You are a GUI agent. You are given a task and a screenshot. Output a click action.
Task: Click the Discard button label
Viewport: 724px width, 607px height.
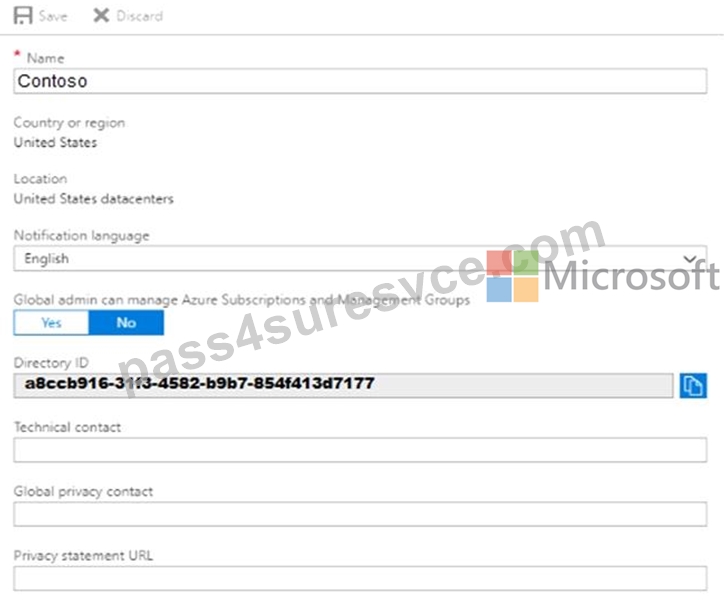pos(139,16)
